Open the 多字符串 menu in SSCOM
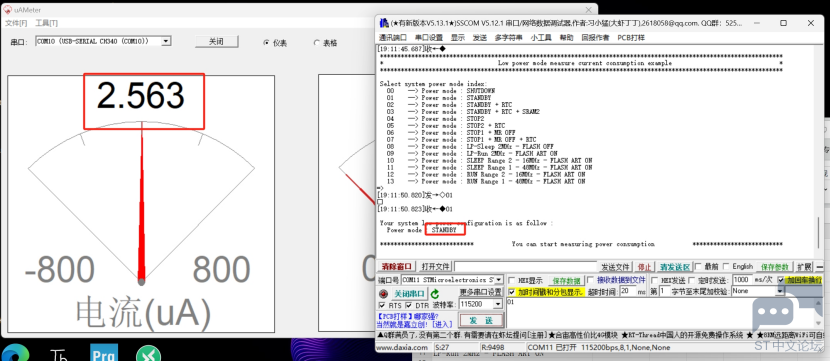Viewport: 831px width, 361px height. click(508, 38)
